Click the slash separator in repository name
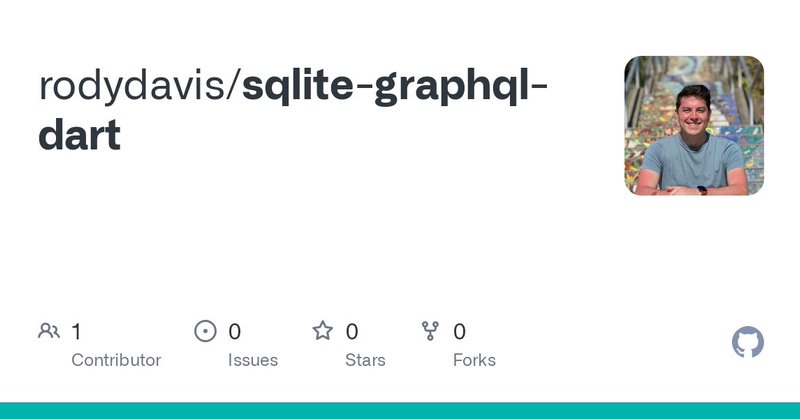Screen dimensions: 800x419 click(x=233, y=87)
